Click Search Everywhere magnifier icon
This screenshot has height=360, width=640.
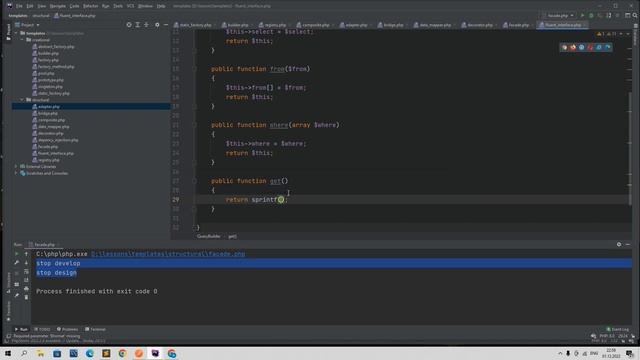pyautogui.click(x=635, y=16)
